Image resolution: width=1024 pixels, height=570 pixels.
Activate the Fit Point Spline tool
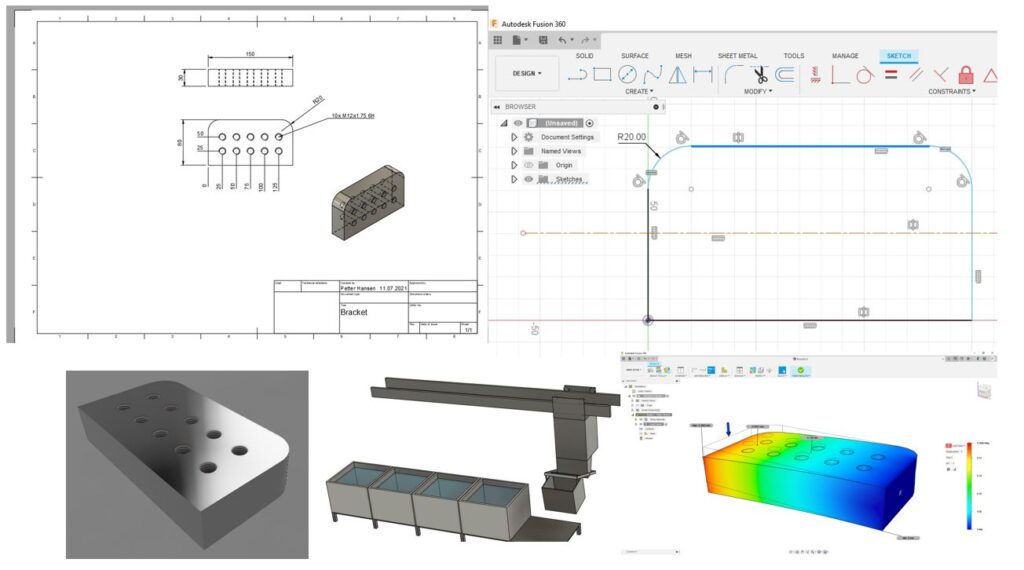click(x=652, y=74)
